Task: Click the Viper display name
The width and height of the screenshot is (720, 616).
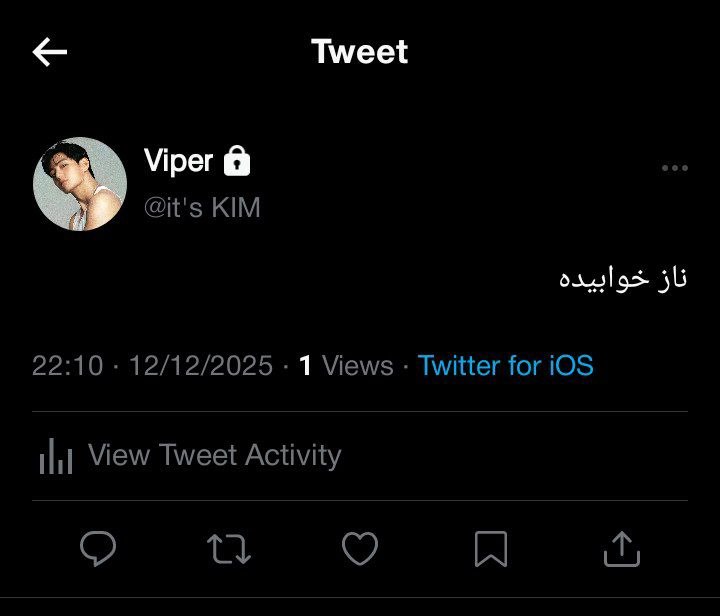Action: (x=178, y=161)
